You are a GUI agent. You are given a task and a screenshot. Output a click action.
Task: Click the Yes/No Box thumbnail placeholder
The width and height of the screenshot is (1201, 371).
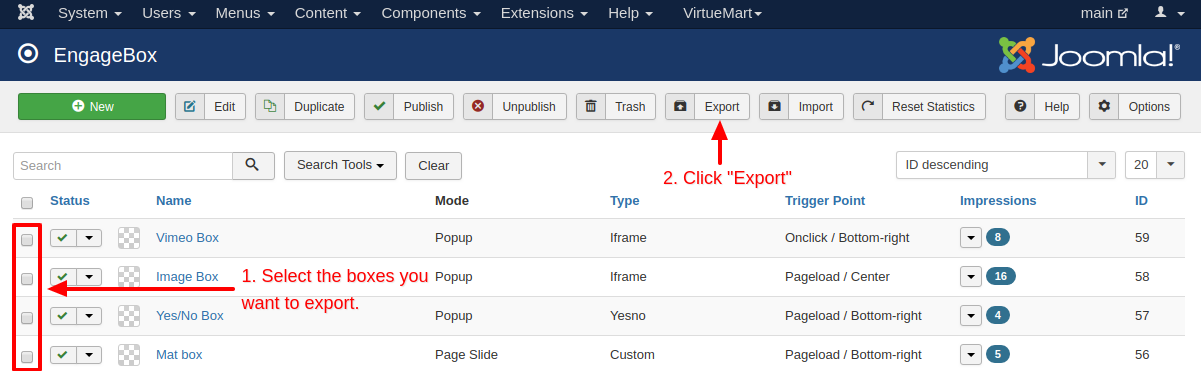click(128, 316)
